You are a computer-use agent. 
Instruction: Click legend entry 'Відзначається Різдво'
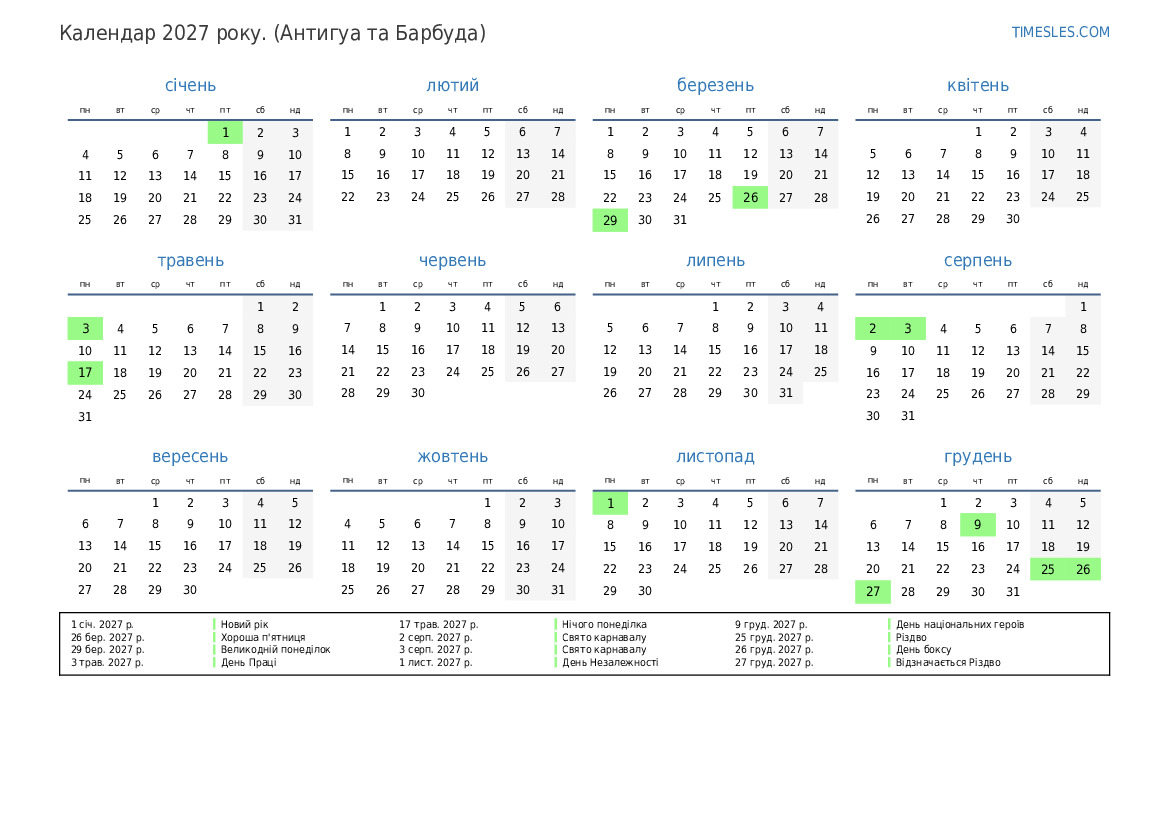(x=948, y=662)
